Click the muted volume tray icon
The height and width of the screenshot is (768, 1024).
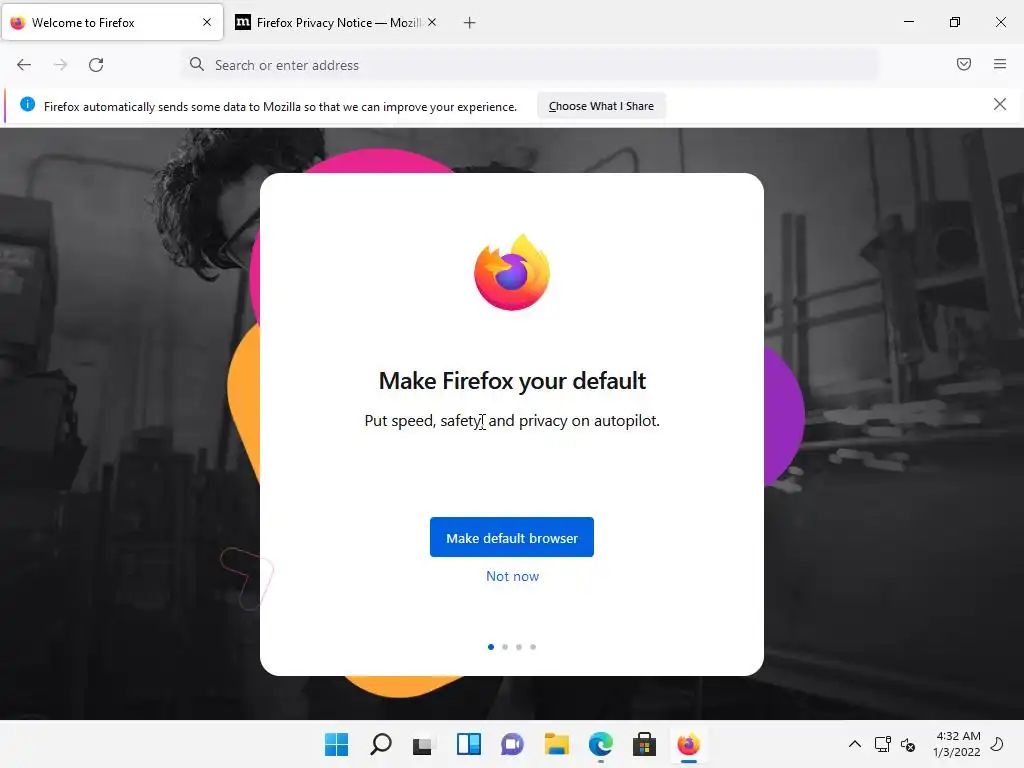908,744
